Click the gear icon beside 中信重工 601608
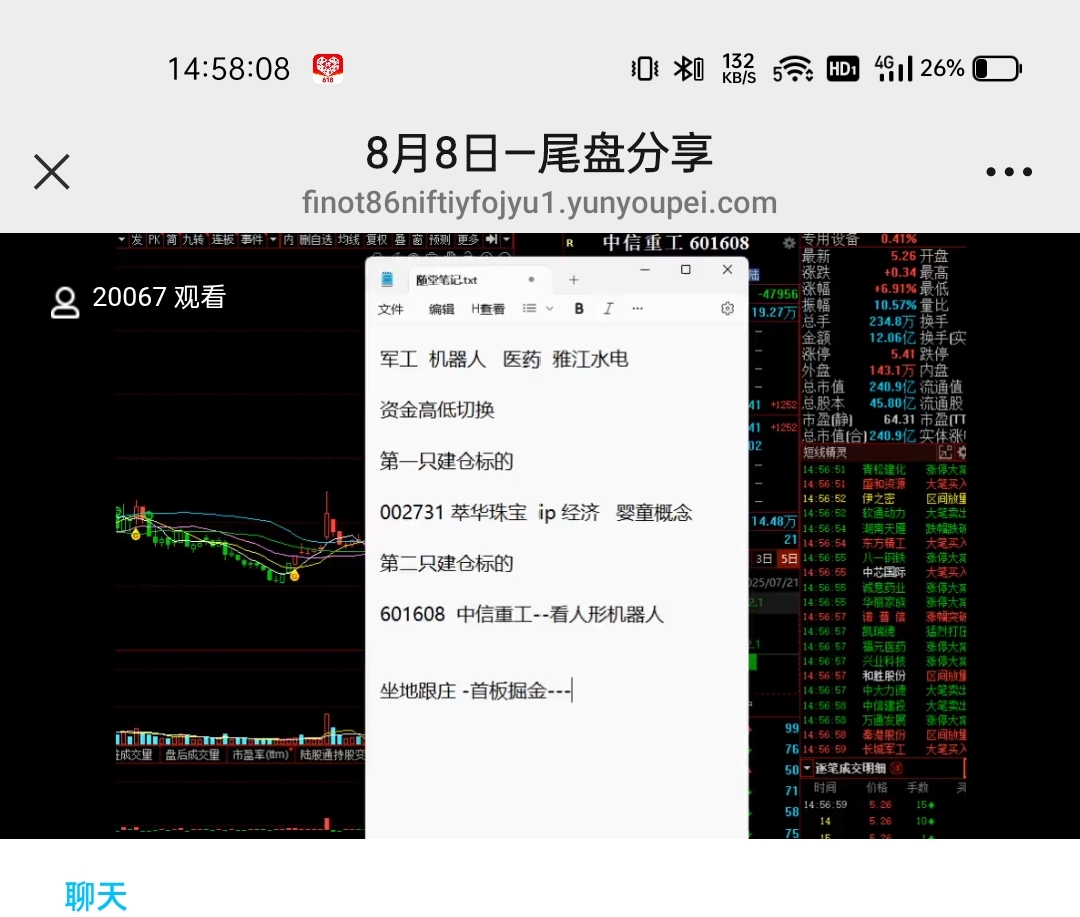 789,243
